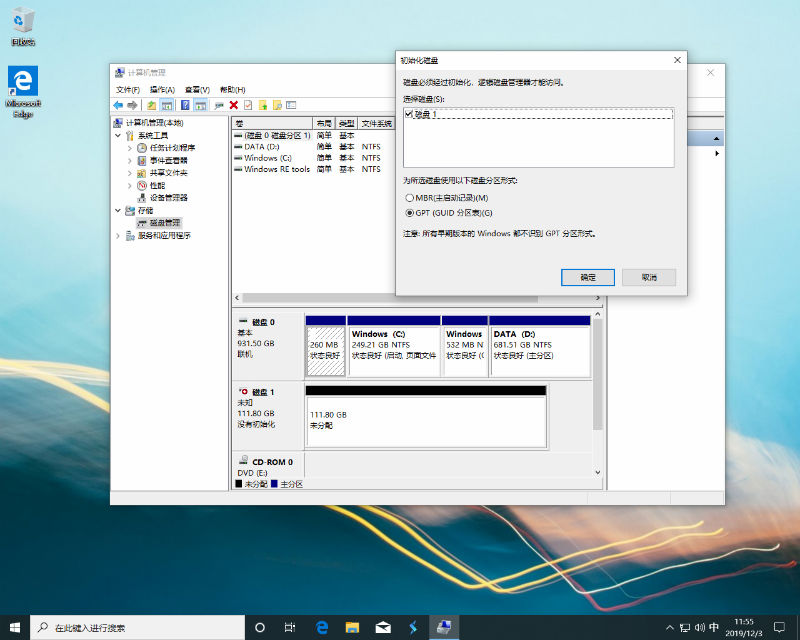
Task: Click the blue 主分区 legend swatch
Action: pos(274,483)
